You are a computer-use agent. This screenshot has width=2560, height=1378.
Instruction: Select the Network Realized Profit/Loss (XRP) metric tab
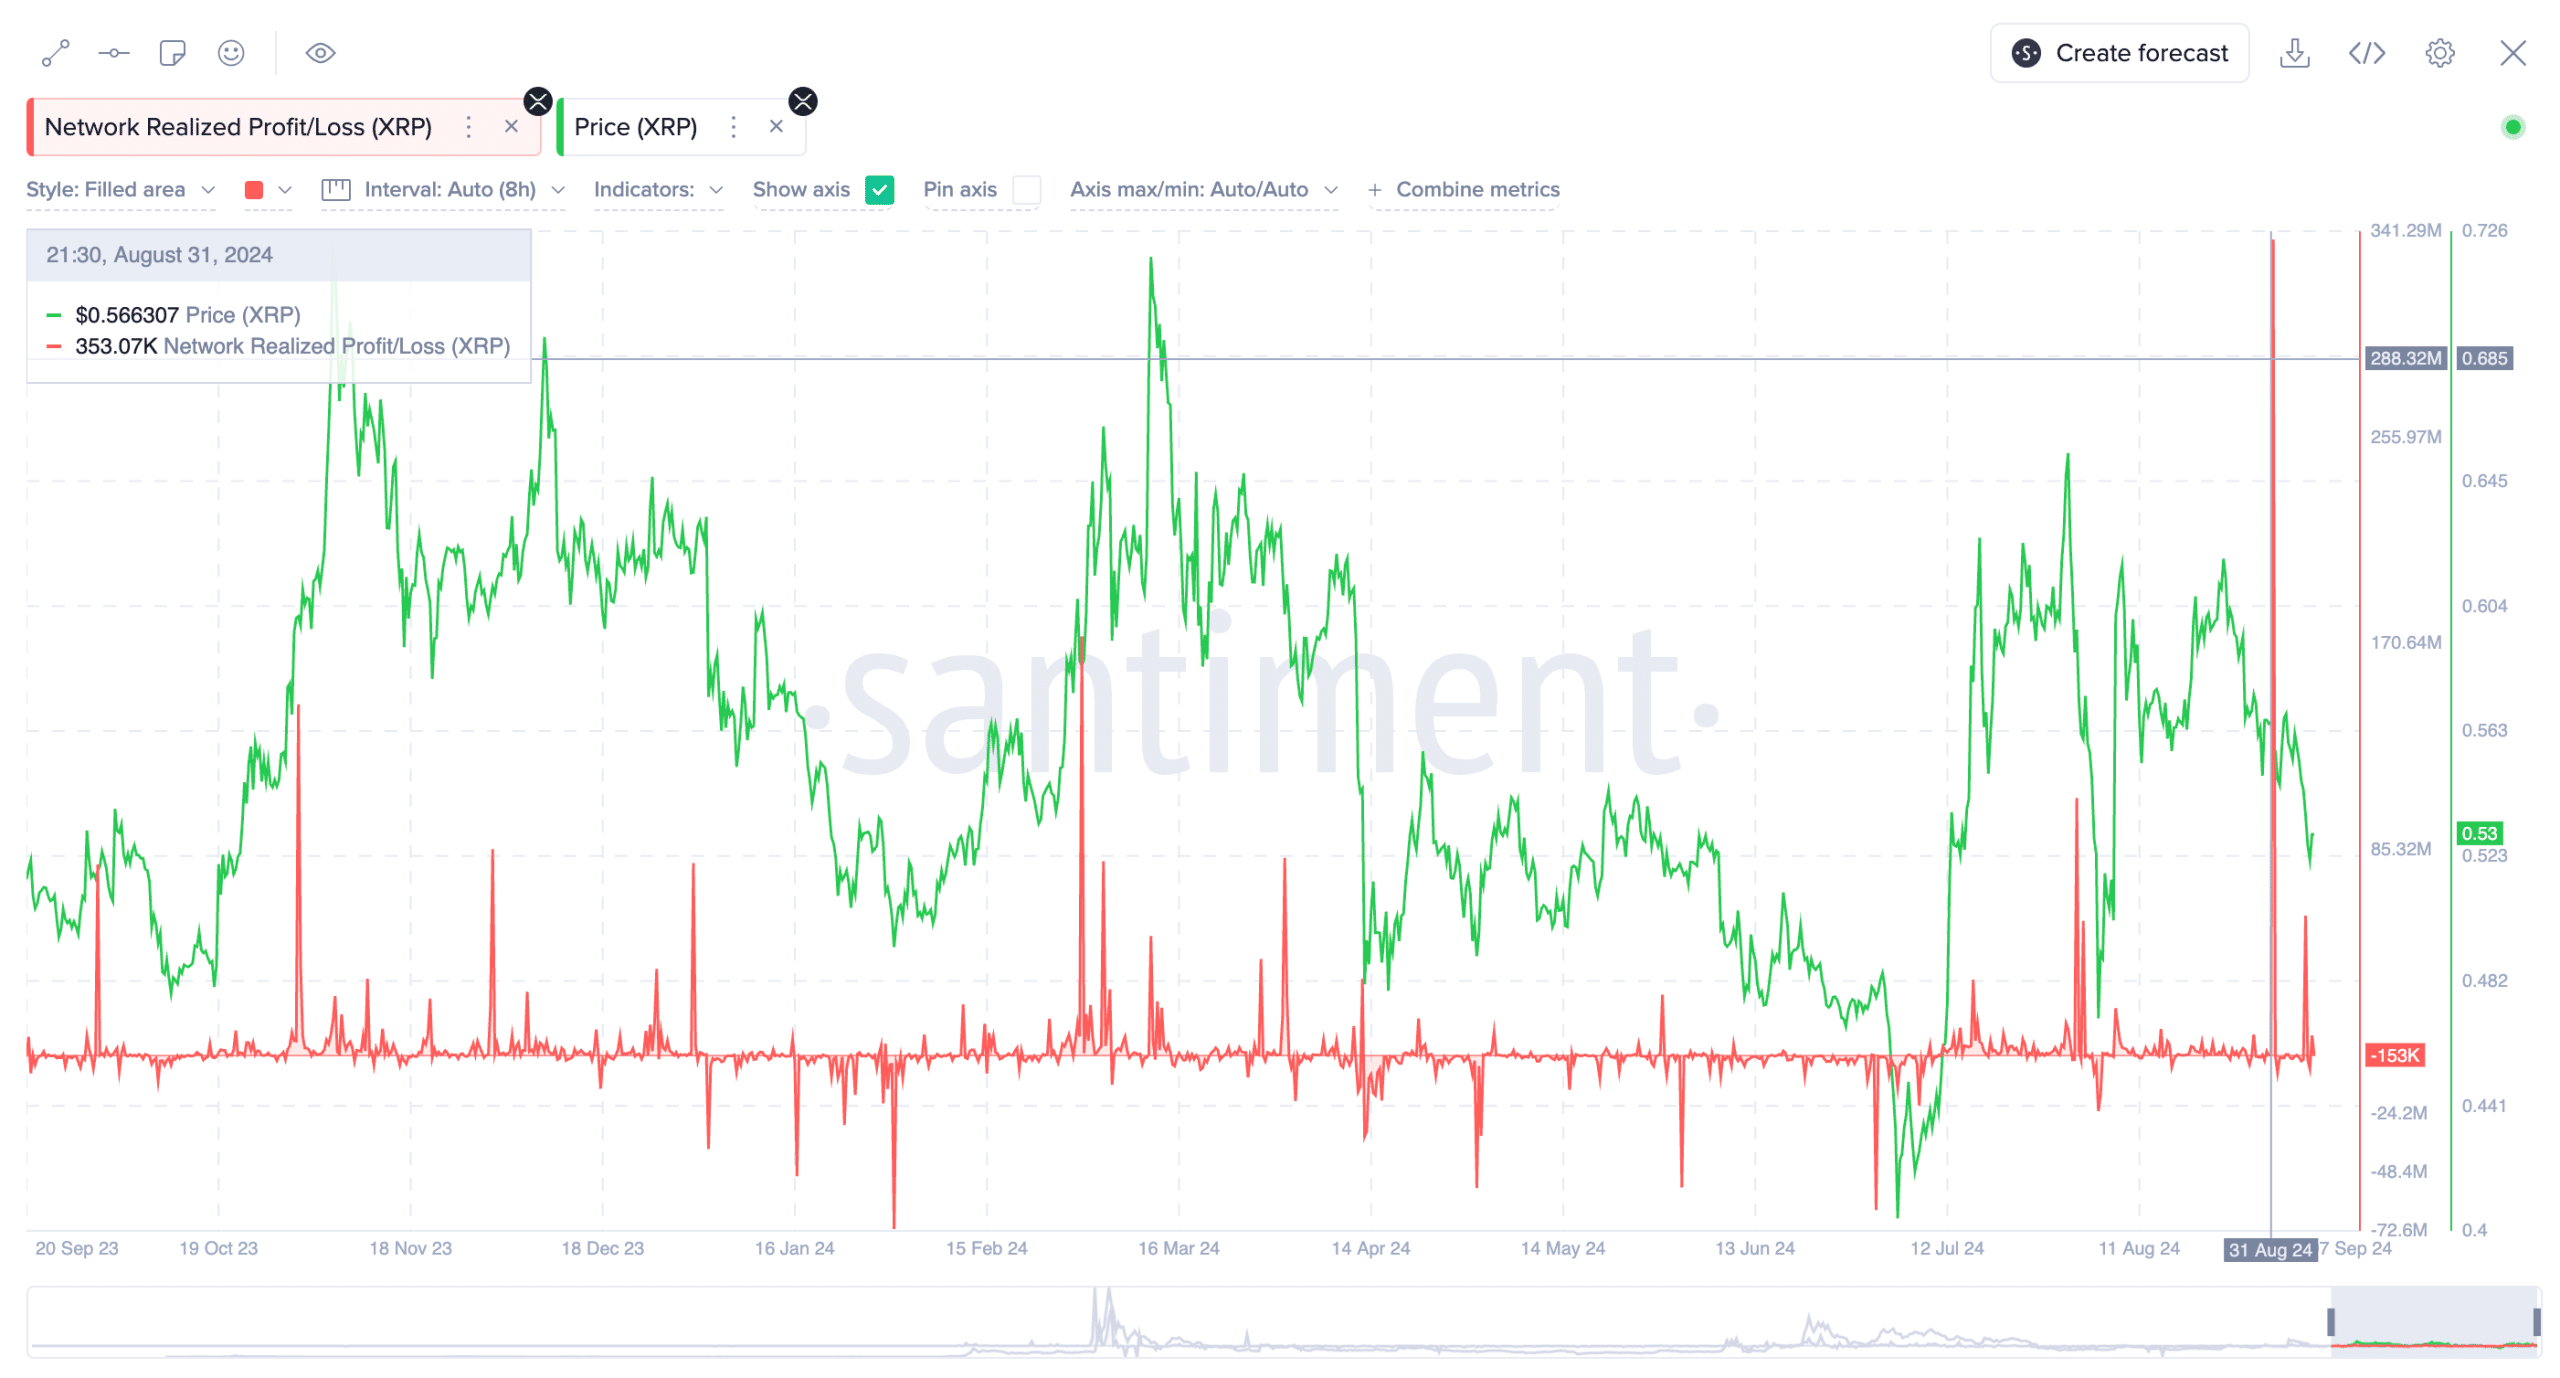(x=238, y=127)
